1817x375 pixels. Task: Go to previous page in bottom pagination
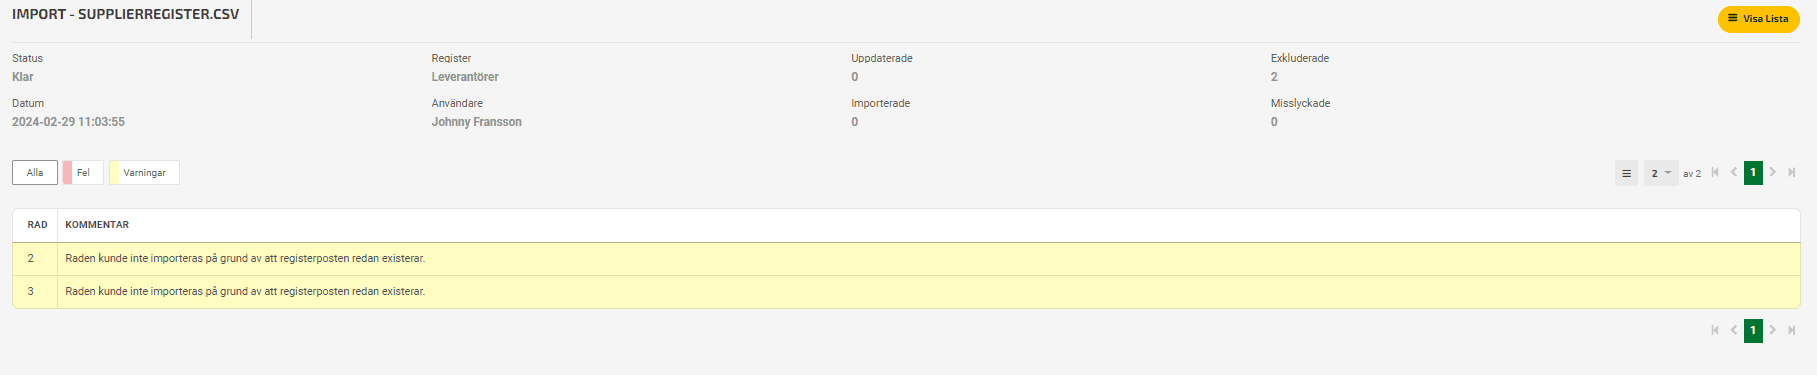point(1734,330)
